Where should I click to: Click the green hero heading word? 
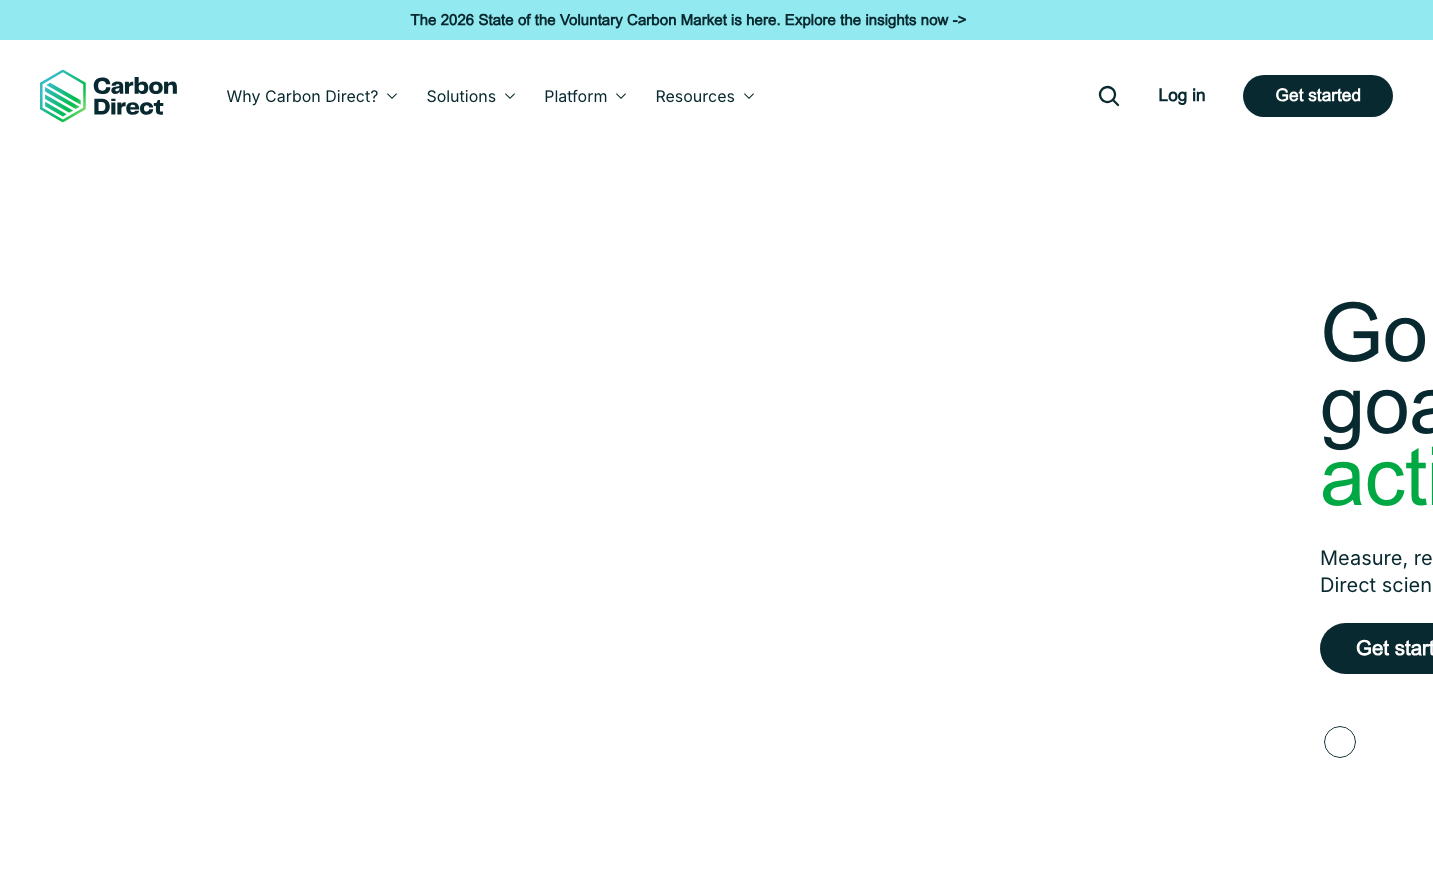click(x=1376, y=480)
